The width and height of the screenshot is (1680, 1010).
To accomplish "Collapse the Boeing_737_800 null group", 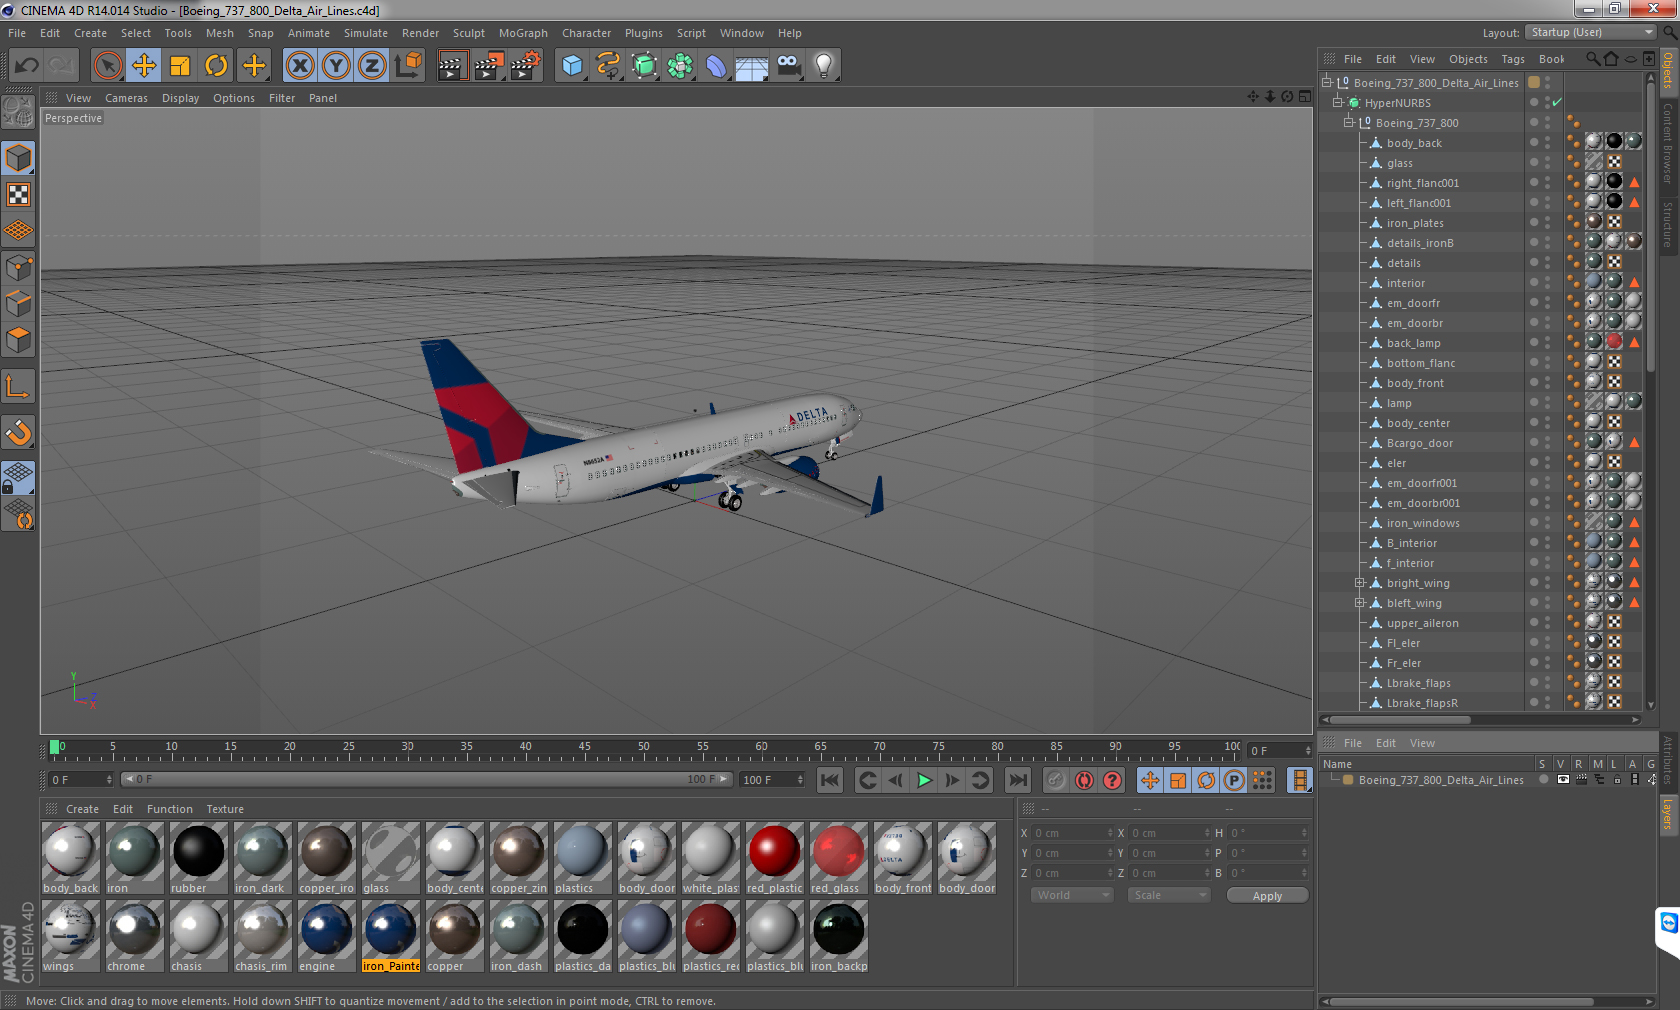I will pyautogui.click(x=1348, y=122).
